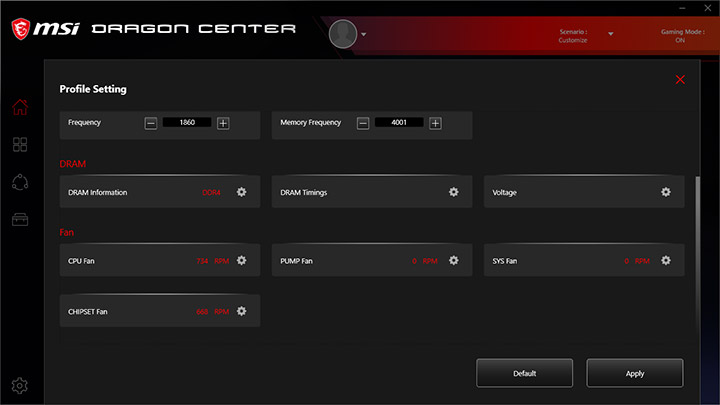Open the apps grid sidebar icon
The image size is (720, 405).
coord(20,145)
